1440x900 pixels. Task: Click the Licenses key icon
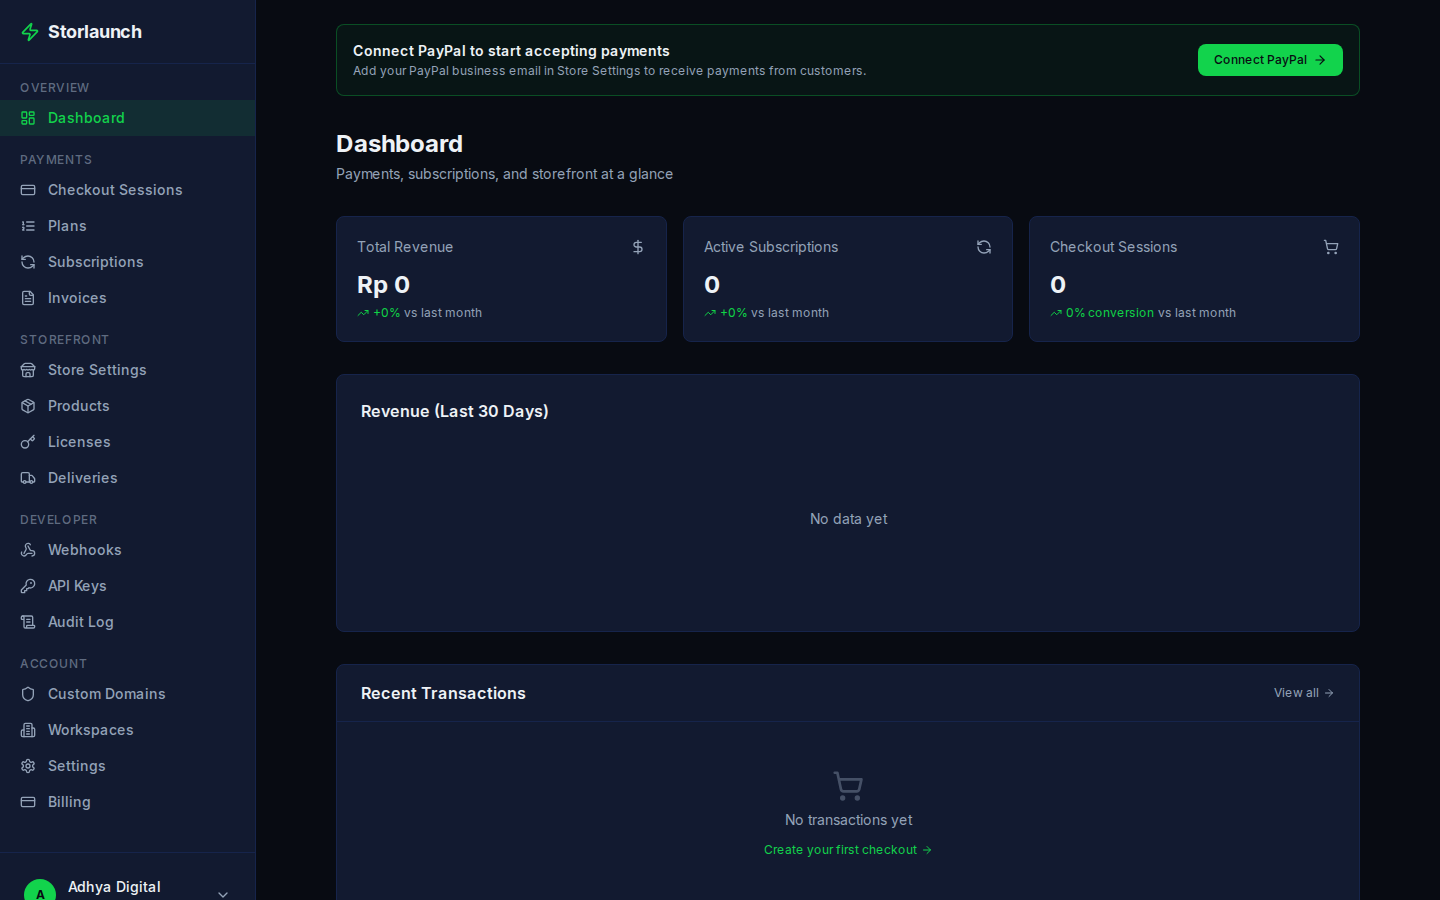point(27,441)
